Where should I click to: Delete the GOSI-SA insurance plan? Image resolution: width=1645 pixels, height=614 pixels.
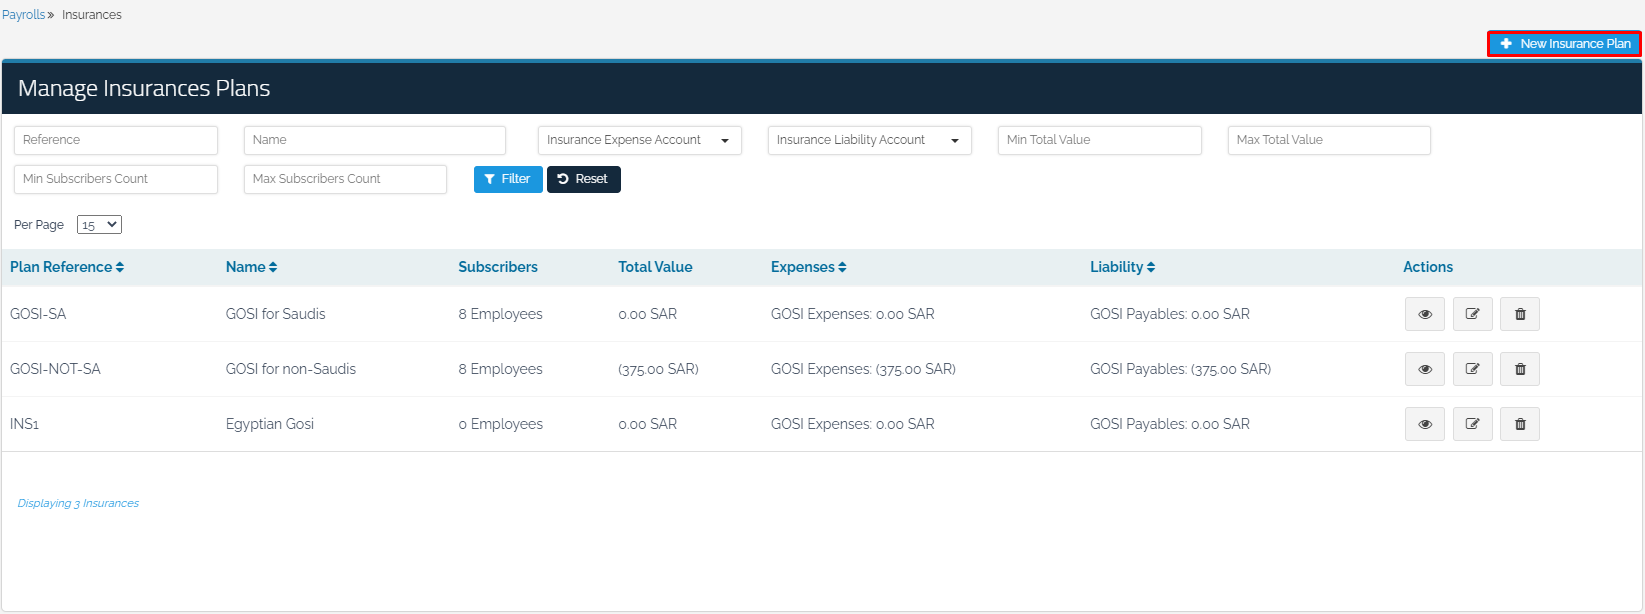click(x=1519, y=314)
